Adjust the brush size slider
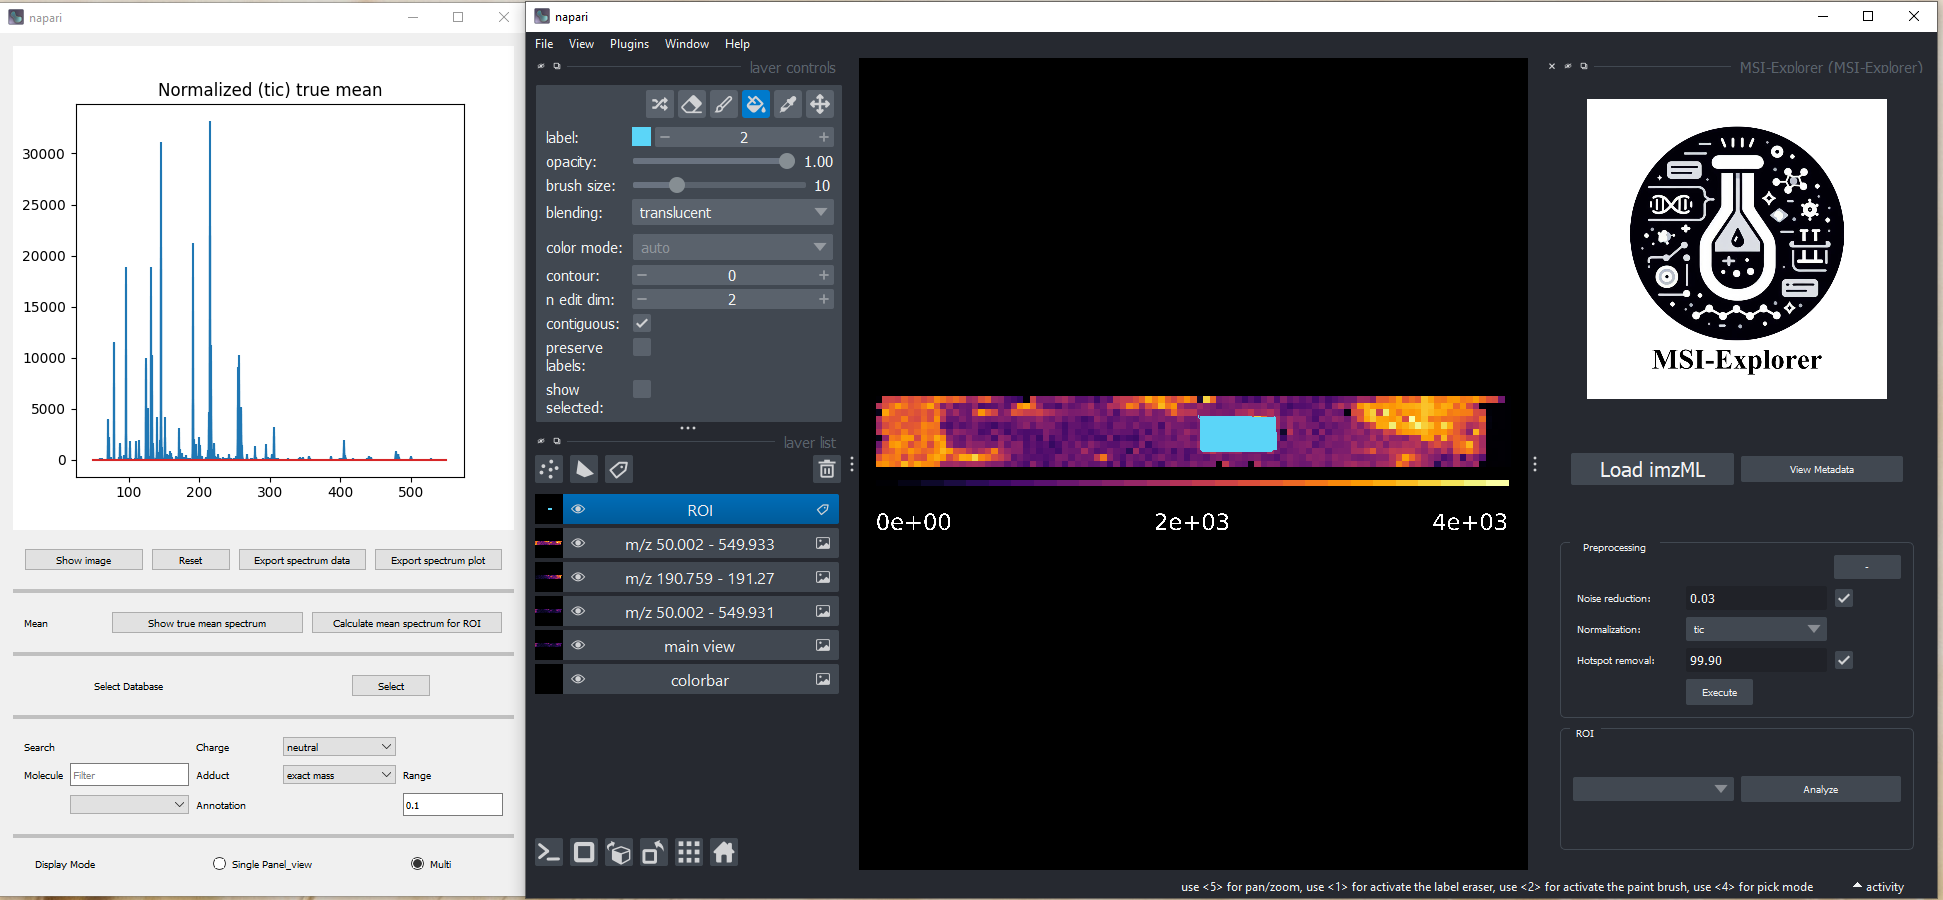This screenshot has width=1943, height=900. [x=677, y=185]
